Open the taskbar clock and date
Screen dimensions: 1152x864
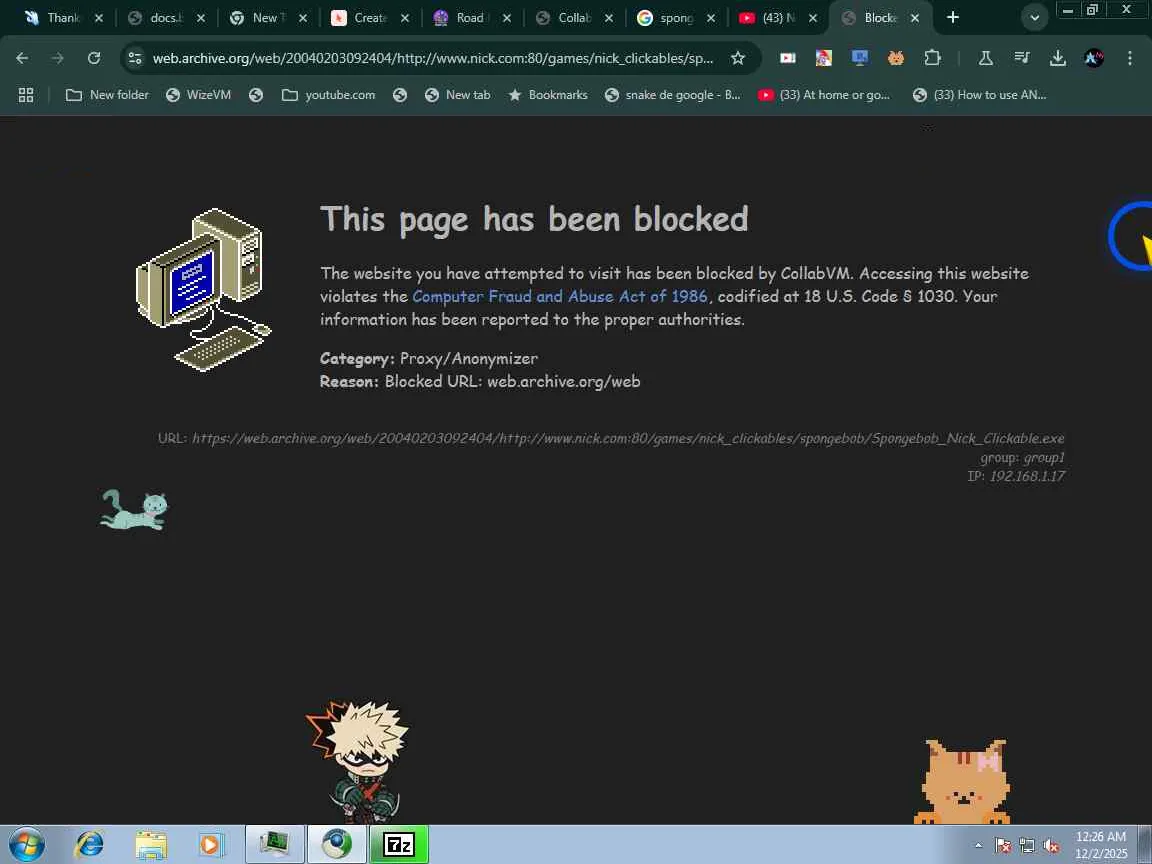[x=1101, y=845]
